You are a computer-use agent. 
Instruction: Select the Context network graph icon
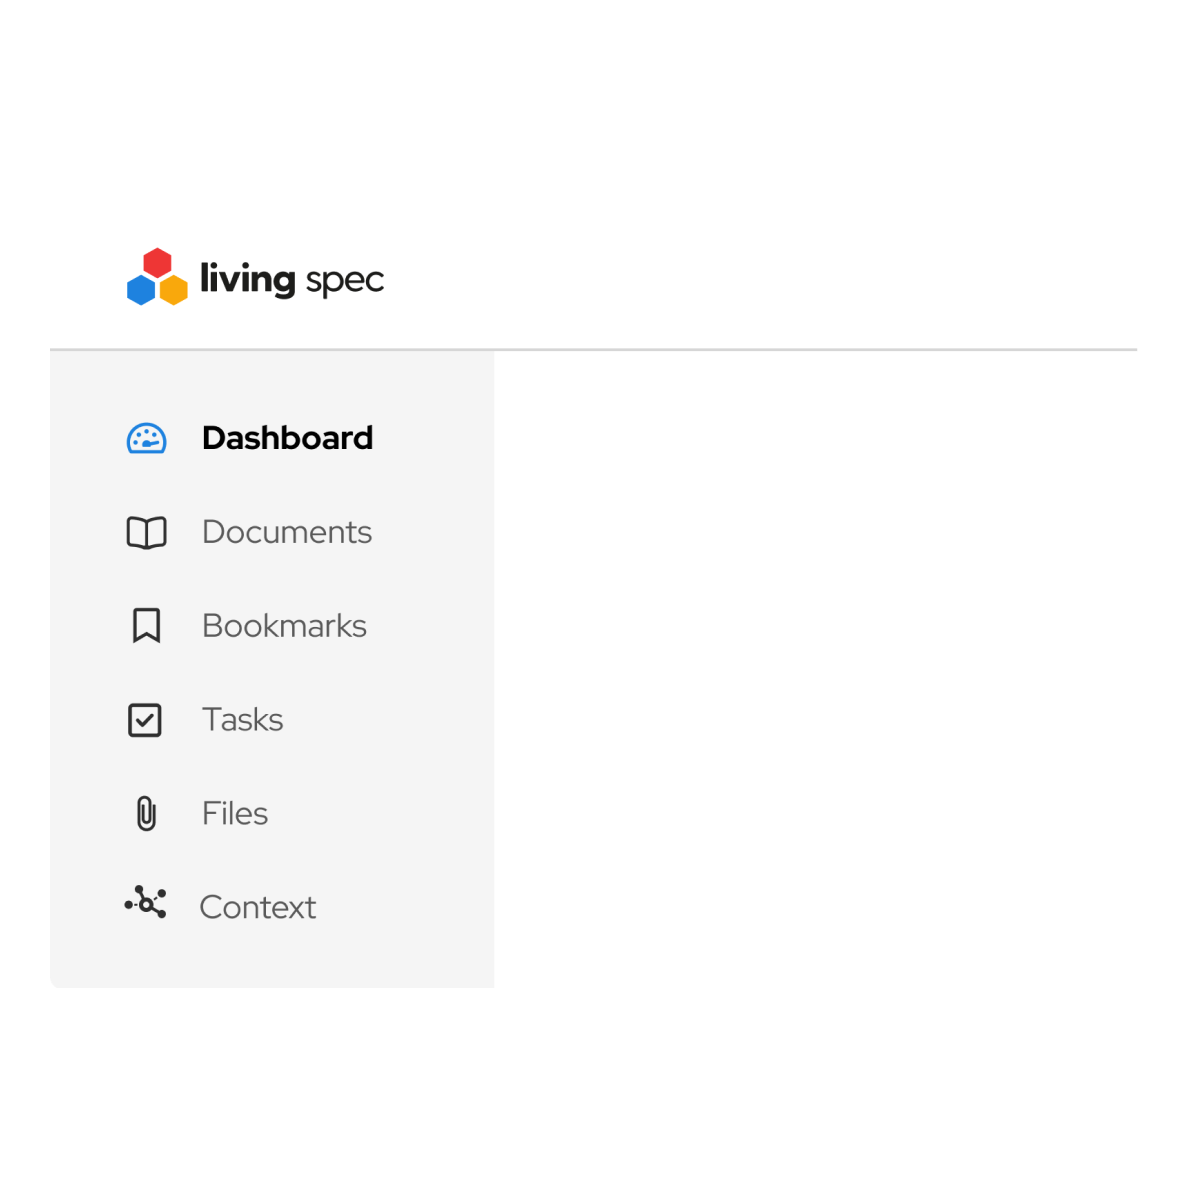(146, 903)
